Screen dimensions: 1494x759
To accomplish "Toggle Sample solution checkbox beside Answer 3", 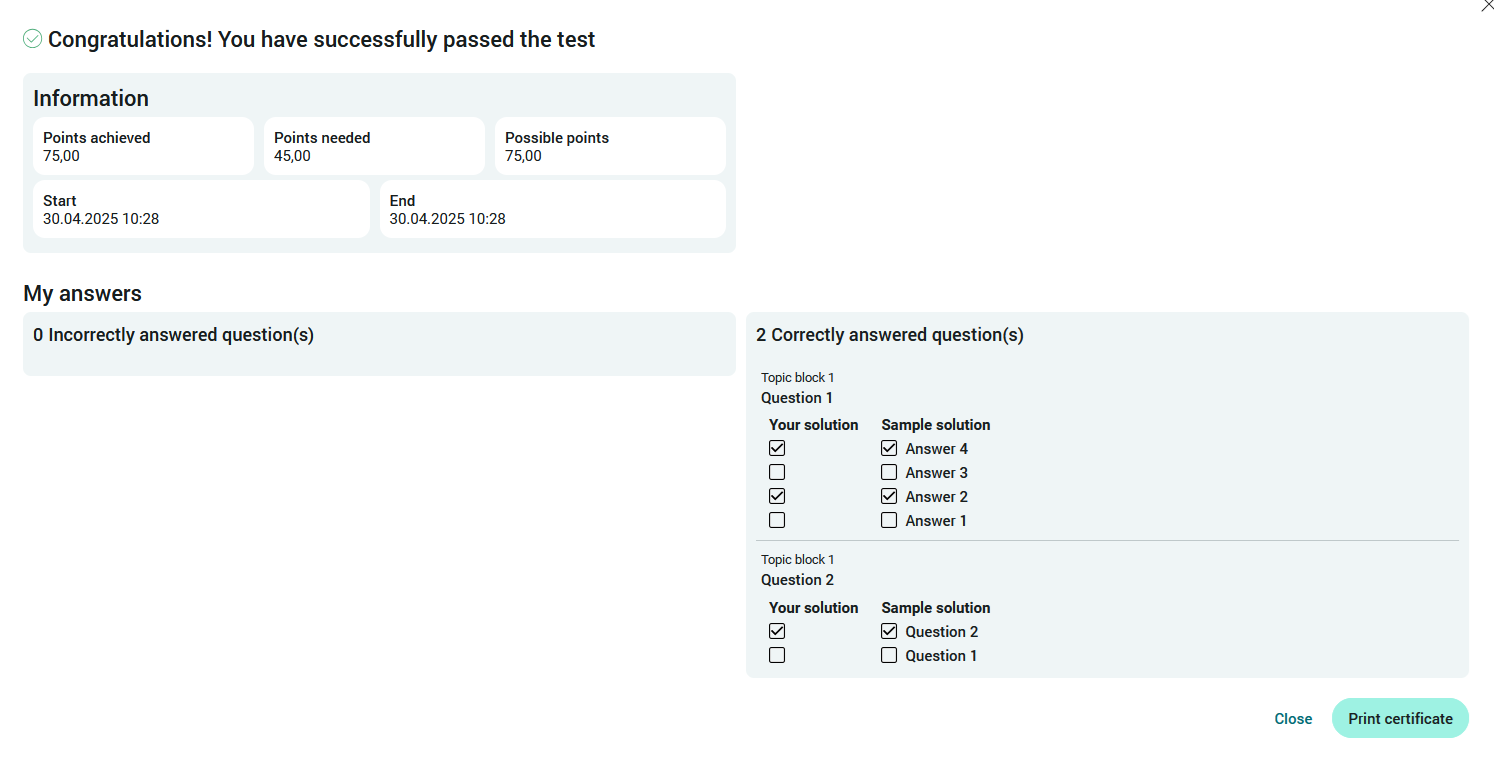I will point(889,472).
